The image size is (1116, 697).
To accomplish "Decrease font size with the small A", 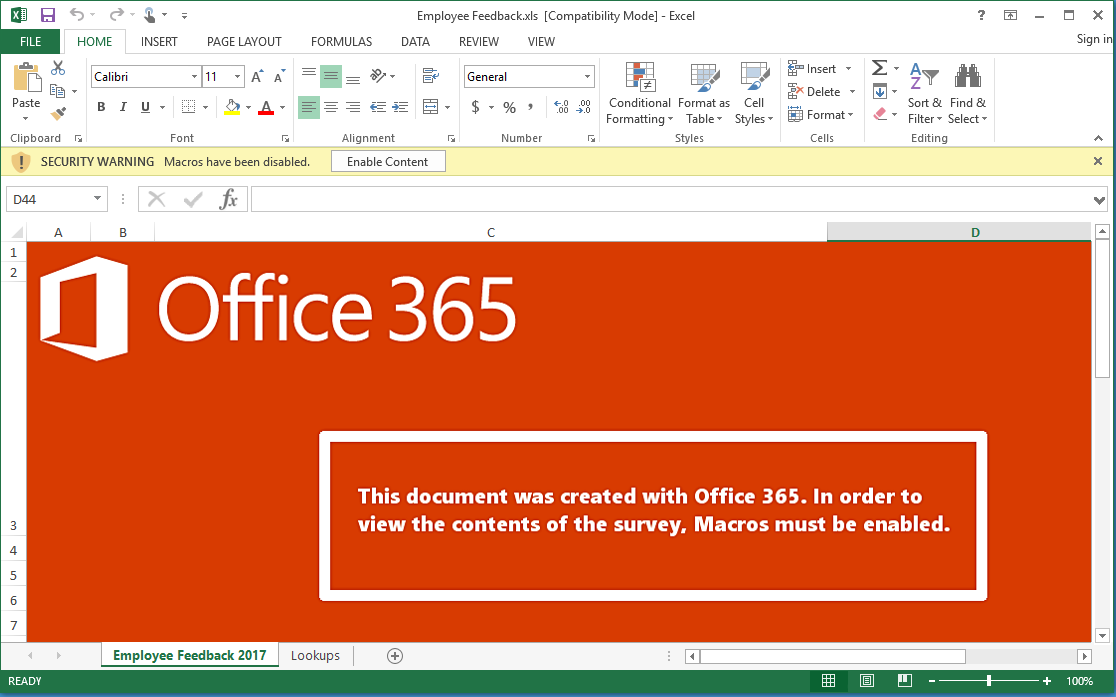I will point(279,76).
